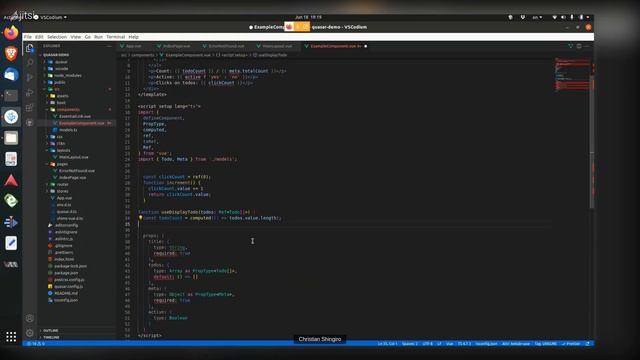
Task: Click line and column indicator in status bar
Action: coord(387,344)
